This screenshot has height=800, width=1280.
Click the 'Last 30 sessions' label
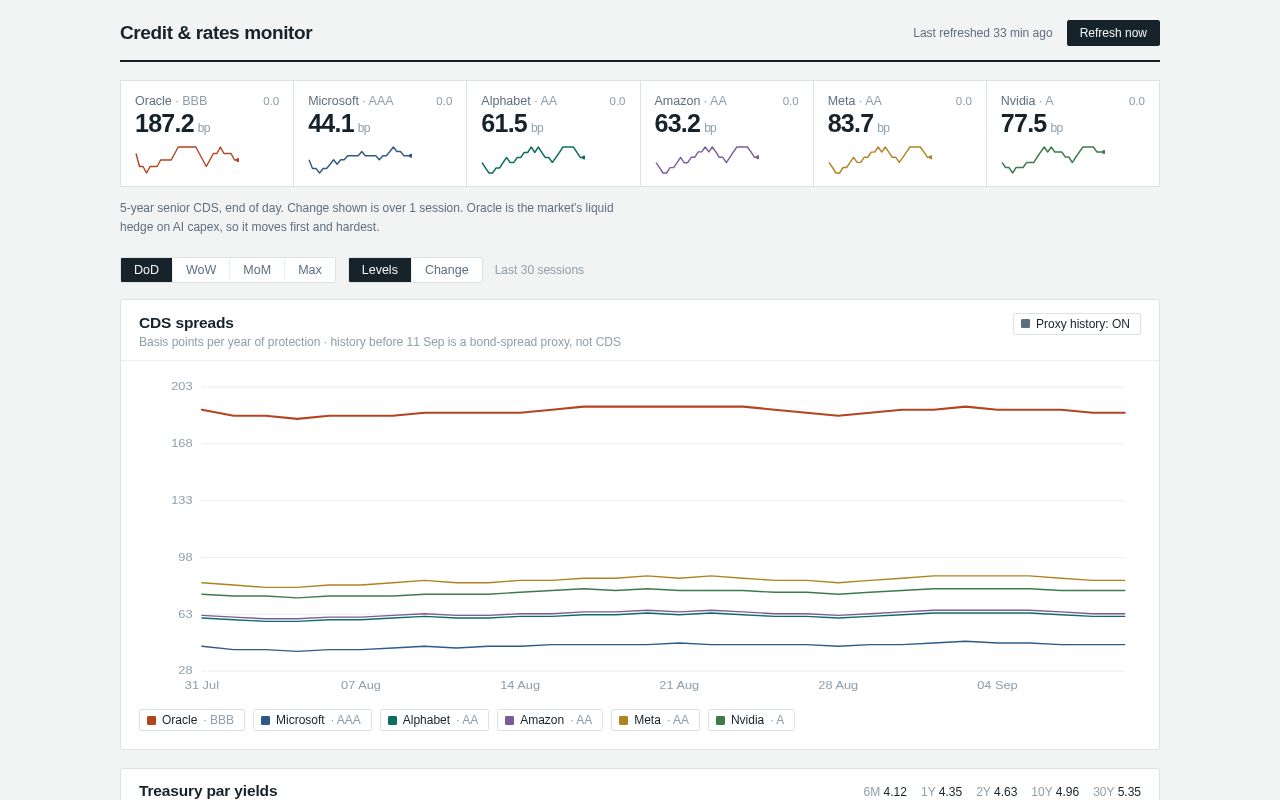[x=539, y=270]
